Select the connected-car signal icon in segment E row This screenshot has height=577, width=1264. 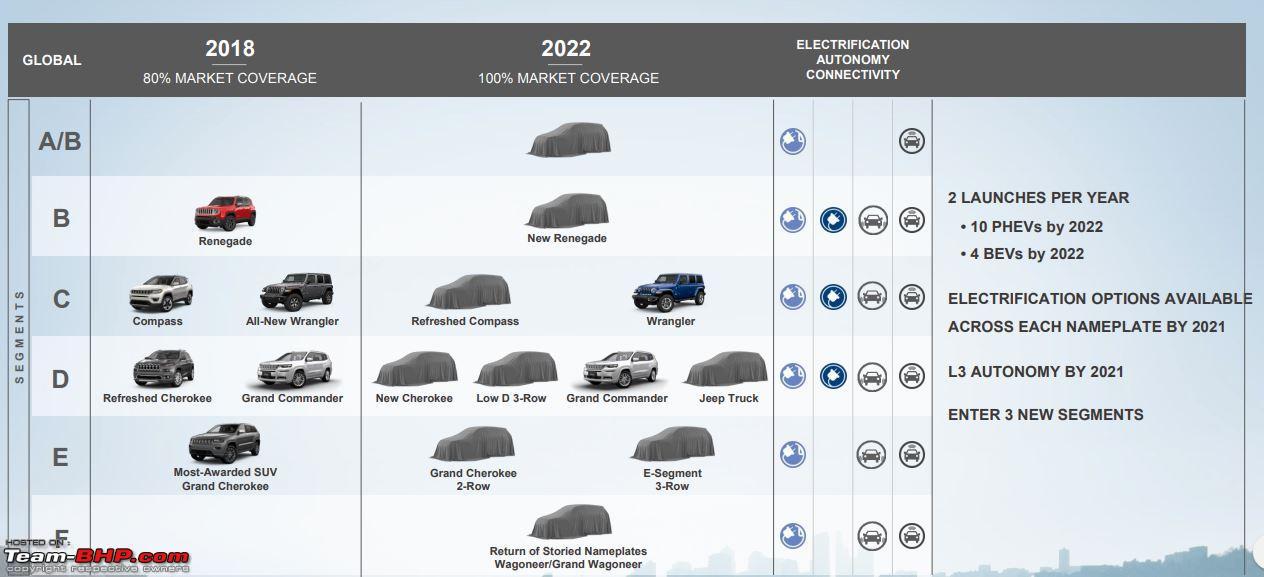[911, 455]
